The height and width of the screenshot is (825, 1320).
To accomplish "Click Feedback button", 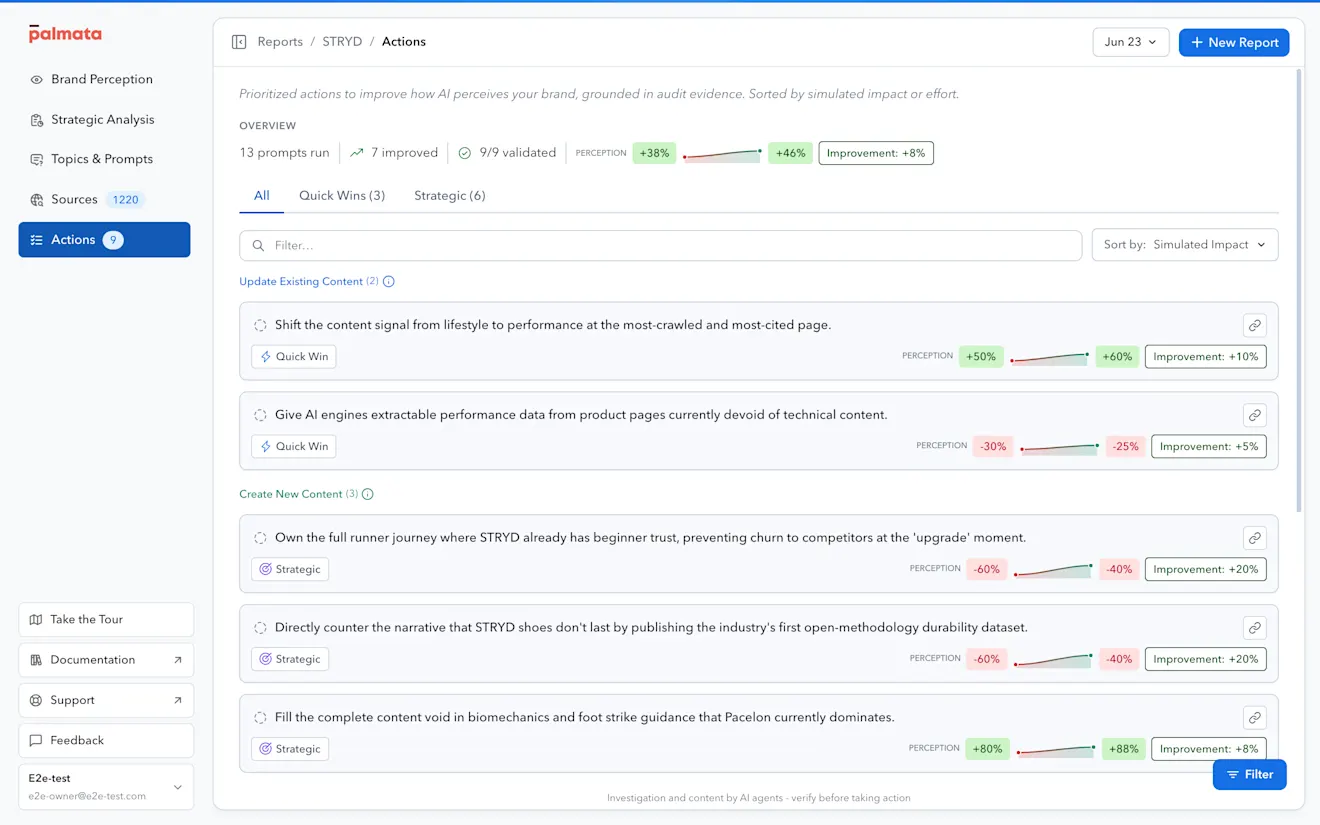I will click(x=106, y=741).
